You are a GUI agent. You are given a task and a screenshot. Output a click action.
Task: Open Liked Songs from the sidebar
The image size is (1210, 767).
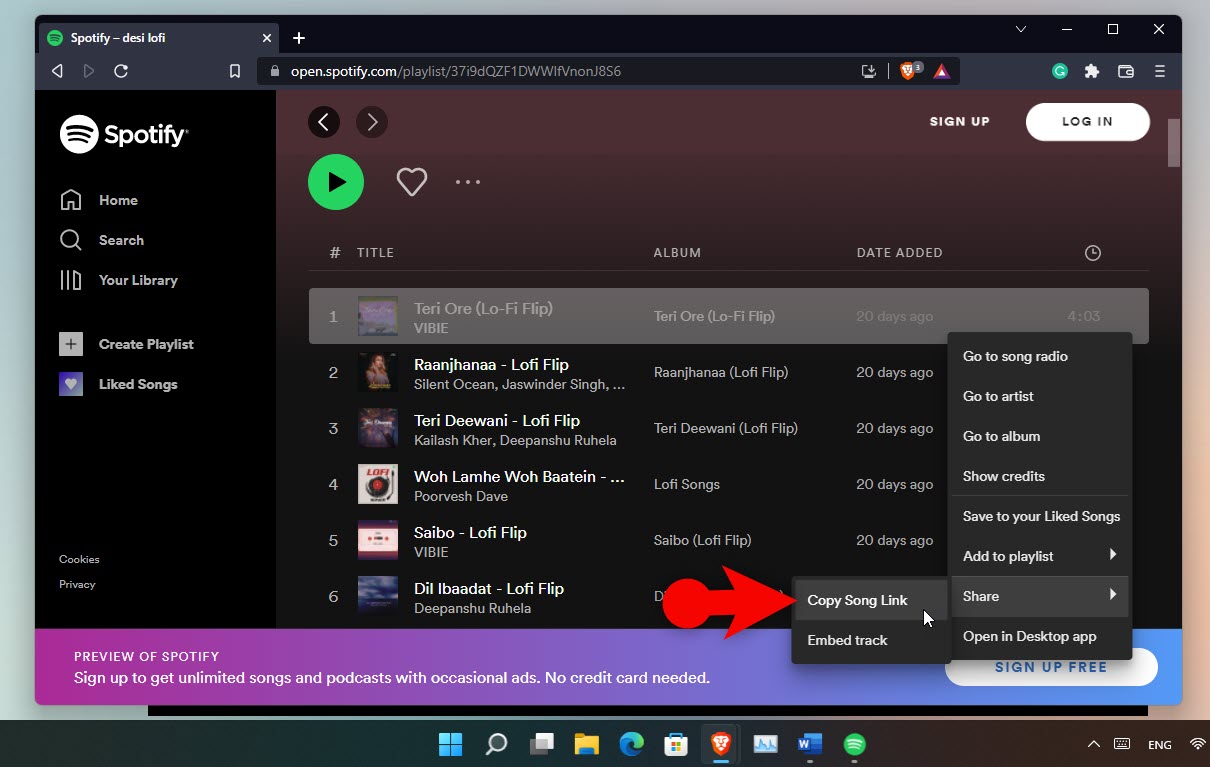(118, 384)
